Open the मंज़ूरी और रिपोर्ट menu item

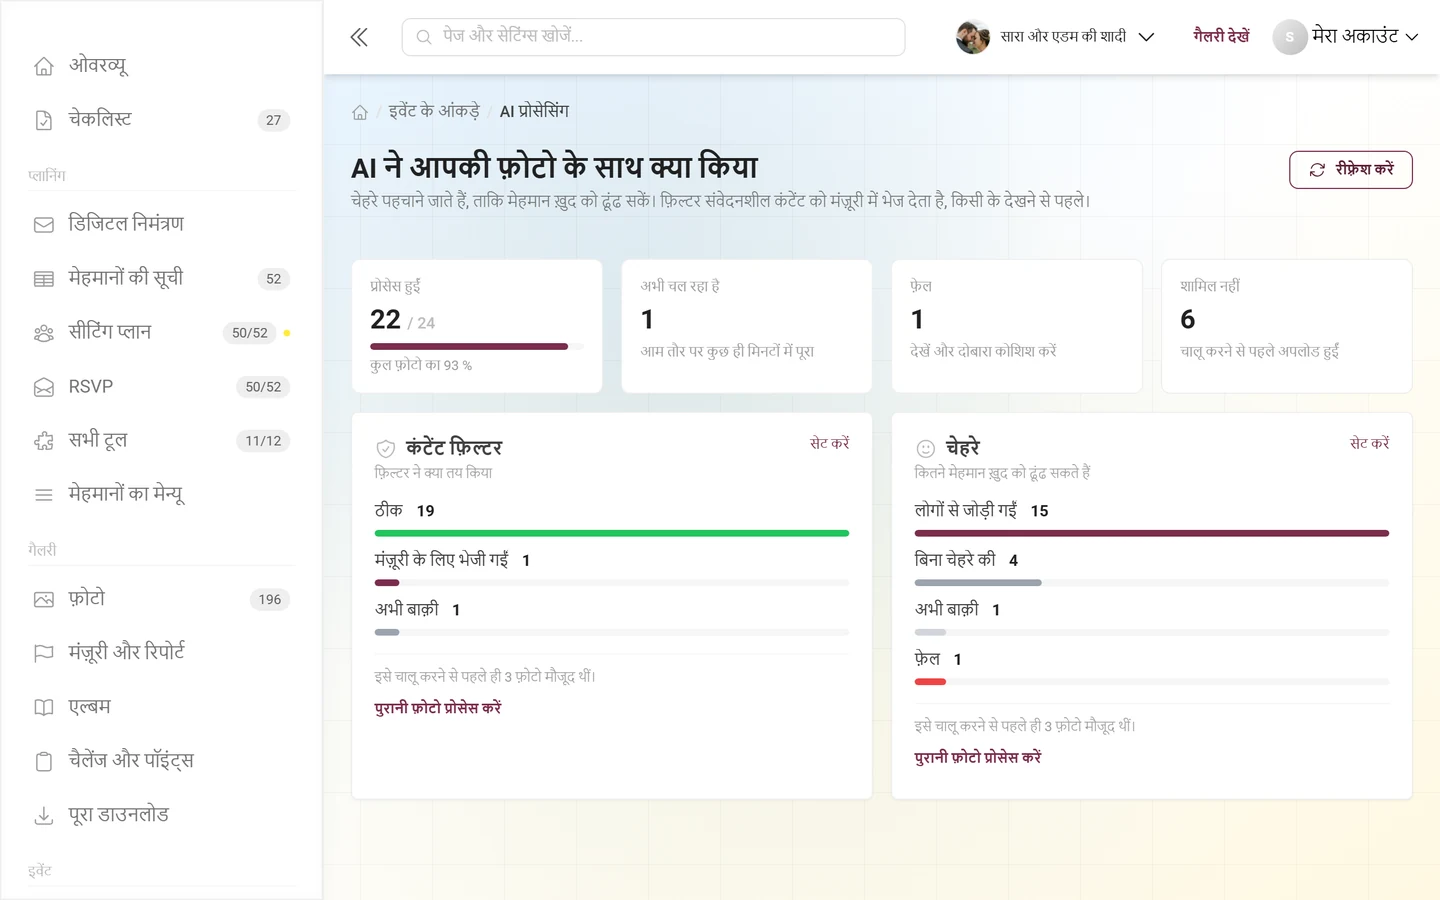[x=162, y=654]
